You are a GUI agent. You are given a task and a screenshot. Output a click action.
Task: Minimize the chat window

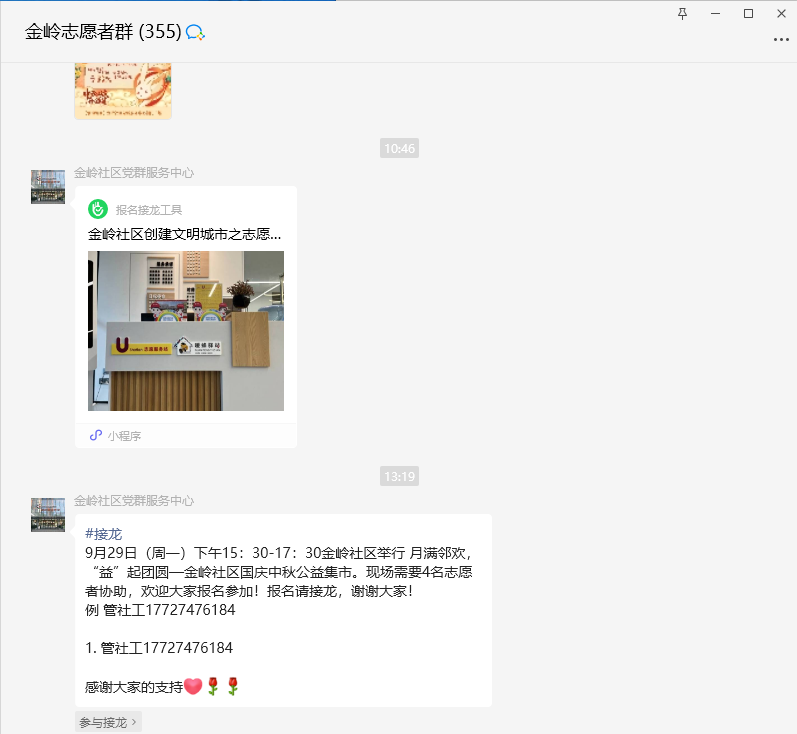715,14
